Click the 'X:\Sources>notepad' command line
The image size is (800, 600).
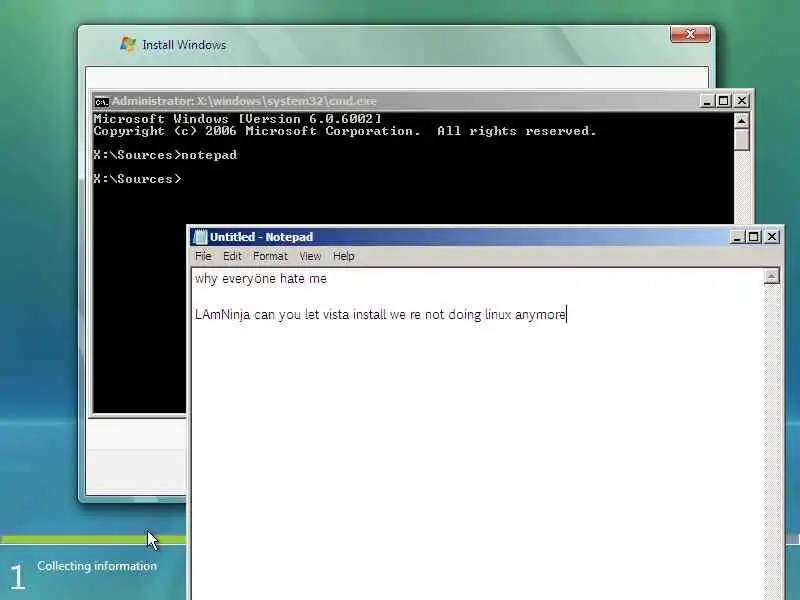(165, 155)
